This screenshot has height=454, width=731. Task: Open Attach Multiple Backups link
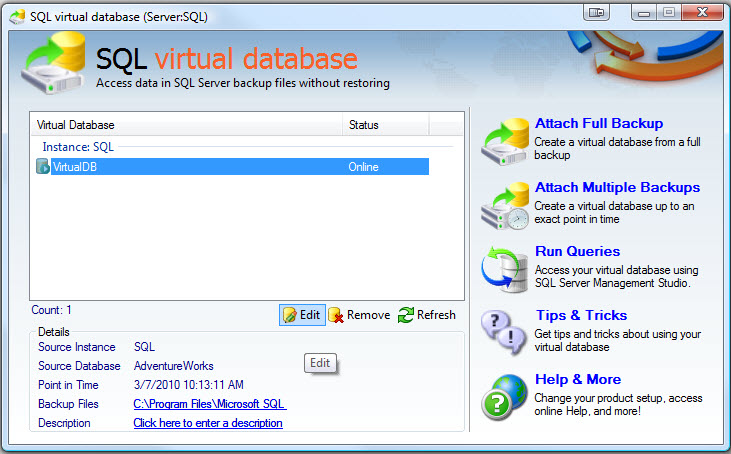coord(618,187)
